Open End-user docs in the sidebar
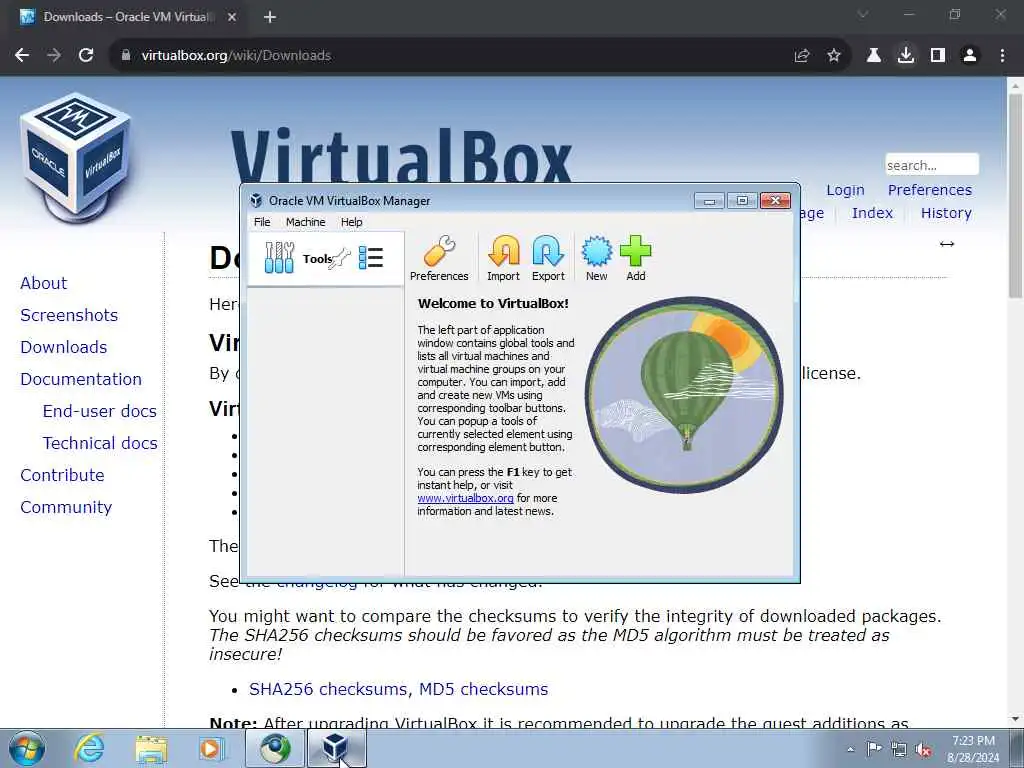This screenshot has height=768, width=1024. 100,411
